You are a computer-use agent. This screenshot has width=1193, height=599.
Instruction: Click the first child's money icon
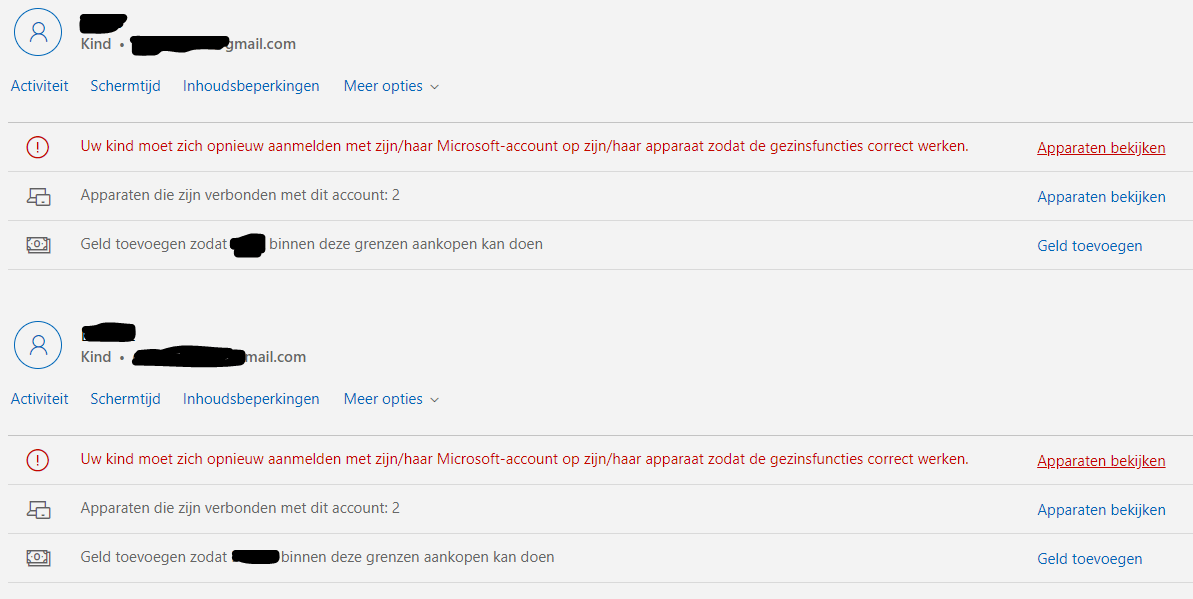(x=38, y=245)
